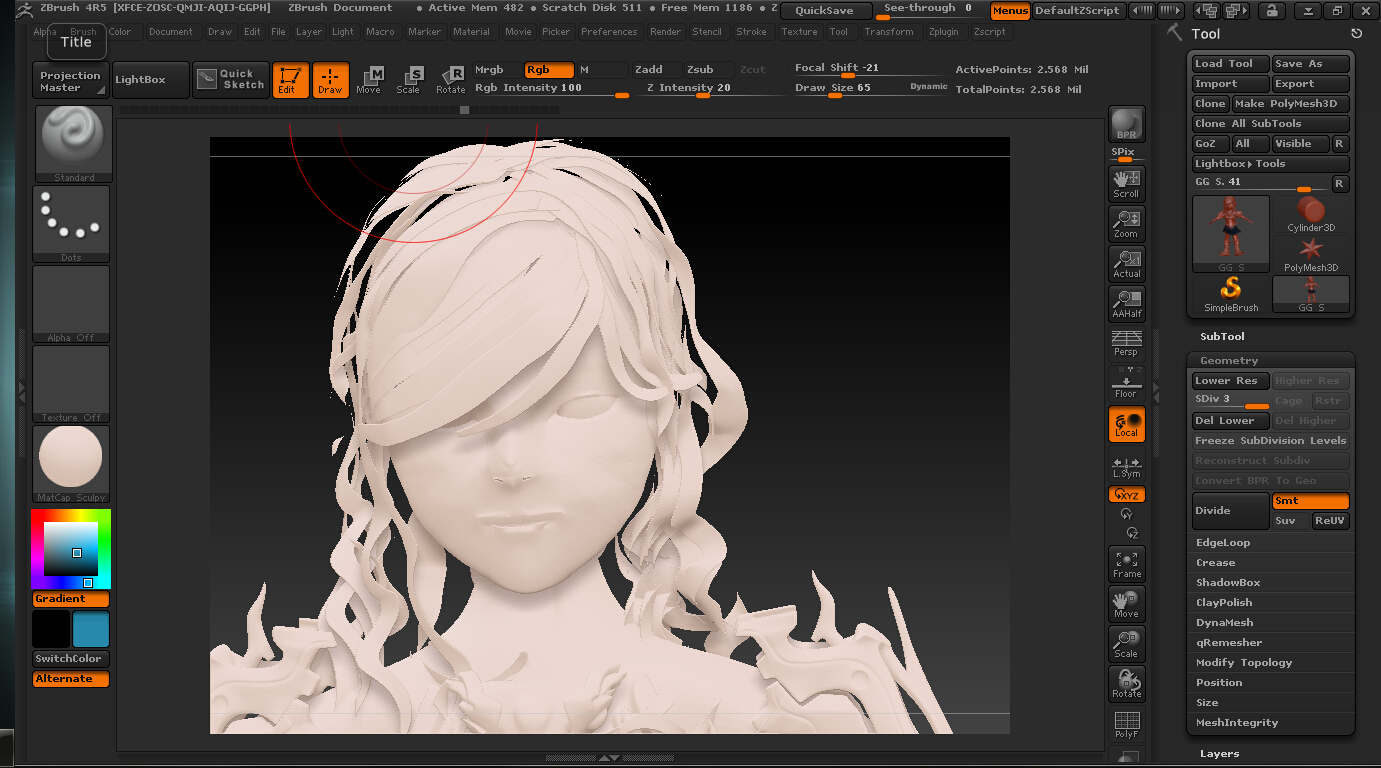
Task: Open the Standard brush picker
Action: (74, 144)
